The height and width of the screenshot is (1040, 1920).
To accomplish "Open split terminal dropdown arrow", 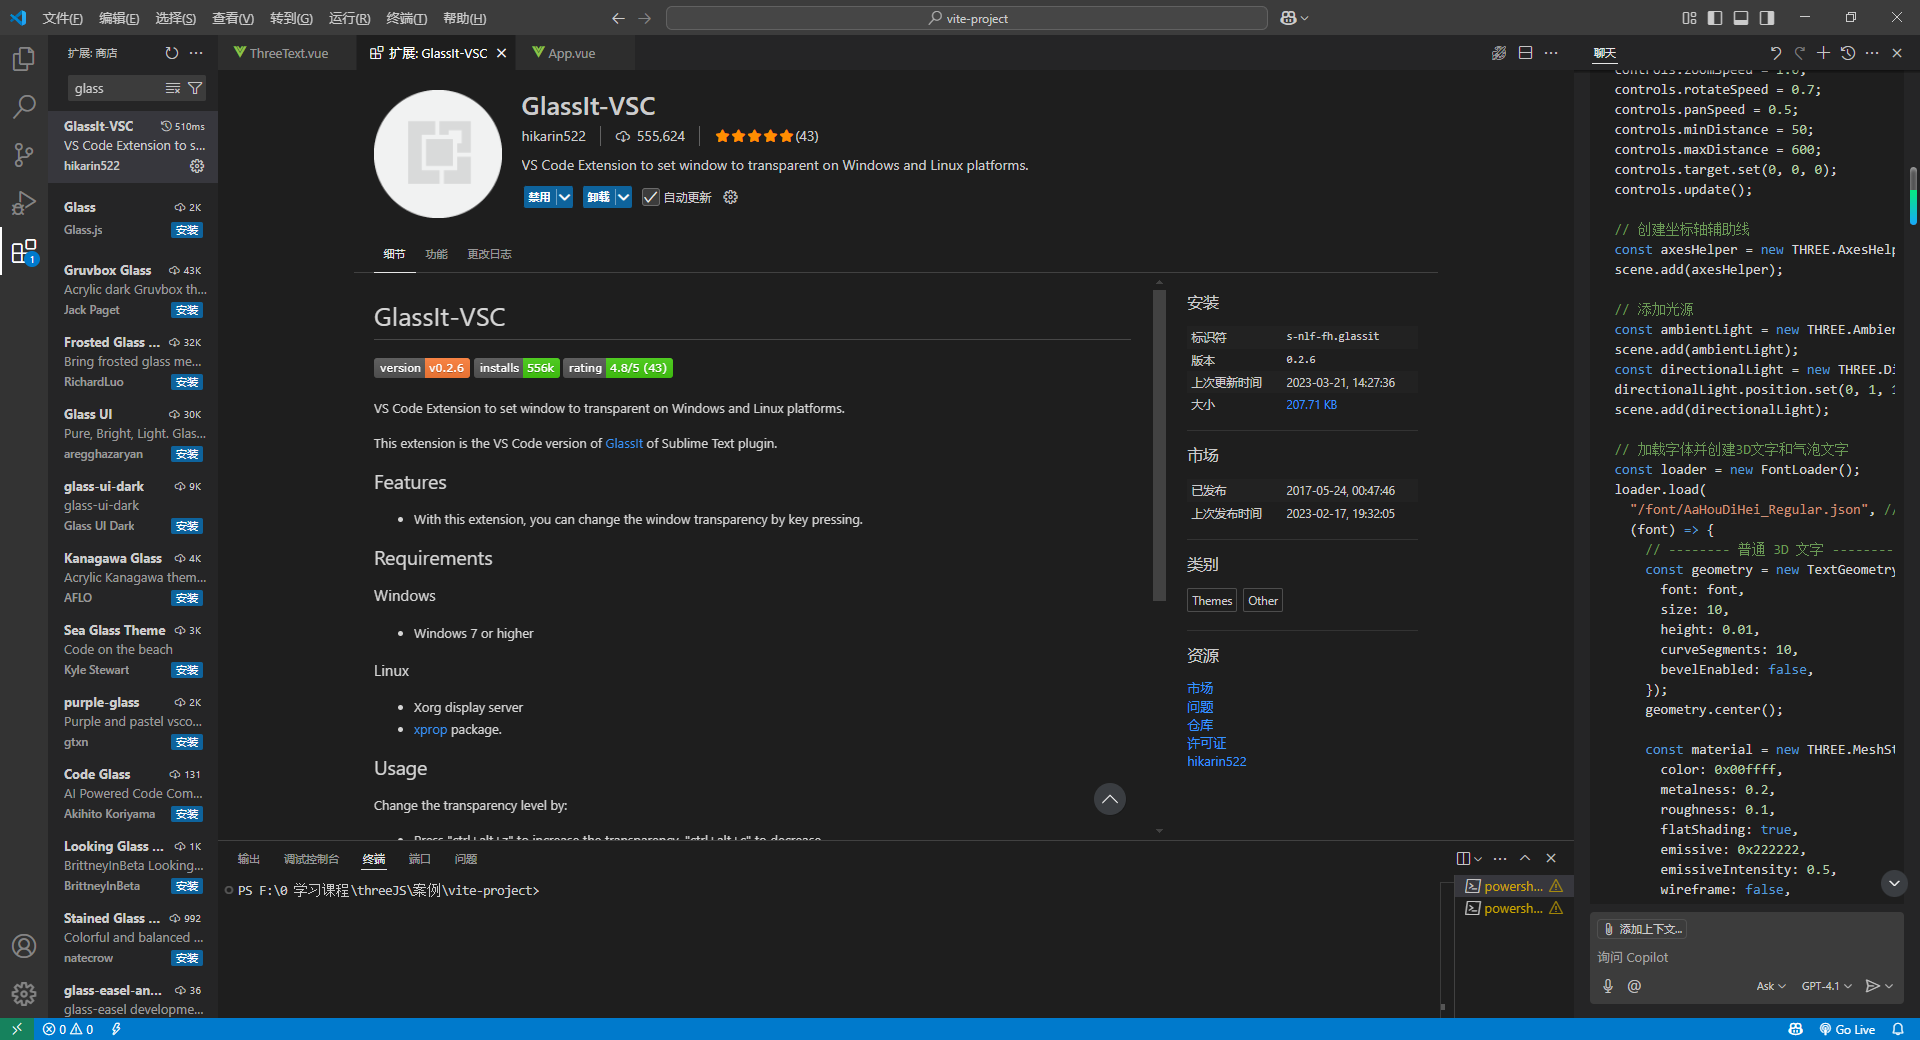I will tap(1478, 858).
